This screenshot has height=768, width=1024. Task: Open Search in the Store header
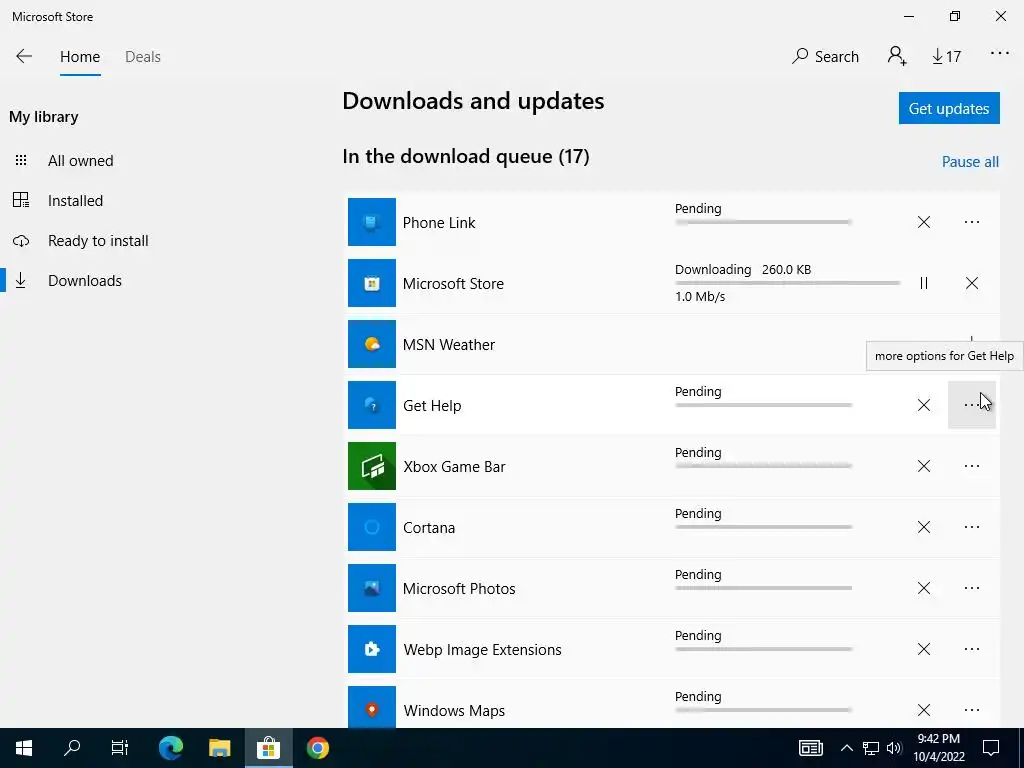[x=825, y=57]
